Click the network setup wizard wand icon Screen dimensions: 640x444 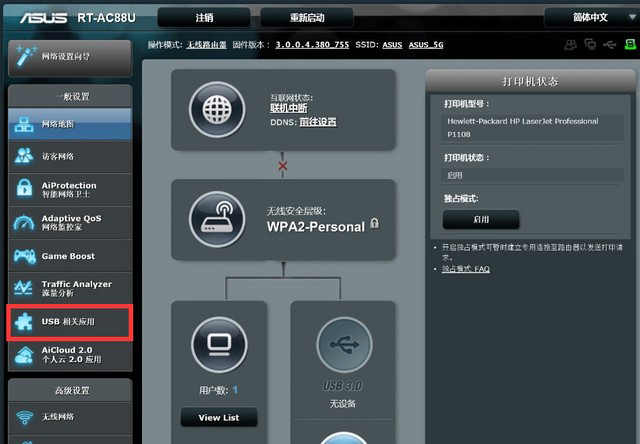pos(25,56)
